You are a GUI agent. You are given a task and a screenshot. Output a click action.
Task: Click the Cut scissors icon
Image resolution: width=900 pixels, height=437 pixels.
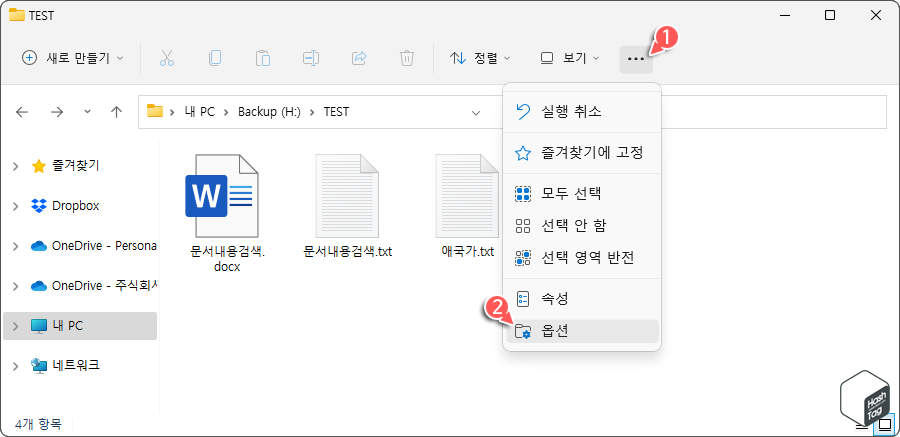point(167,58)
